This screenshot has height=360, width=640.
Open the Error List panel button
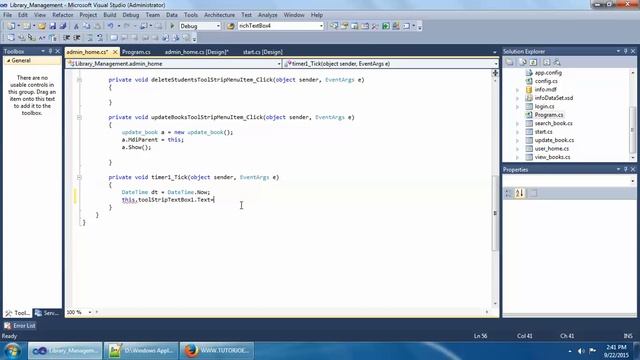tap(20, 326)
